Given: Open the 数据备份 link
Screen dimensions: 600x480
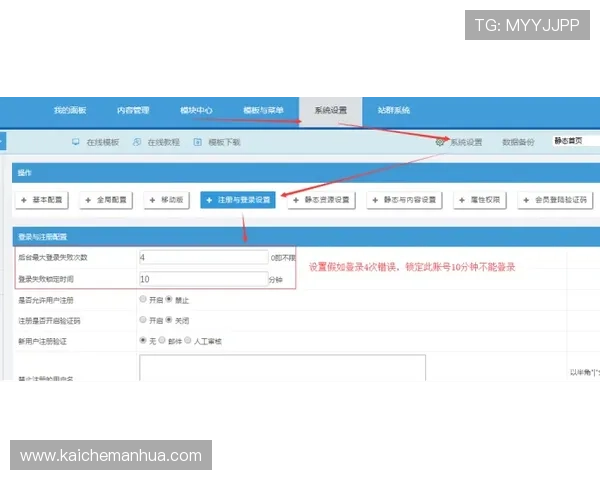Looking at the screenshot, I should point(518,142).
